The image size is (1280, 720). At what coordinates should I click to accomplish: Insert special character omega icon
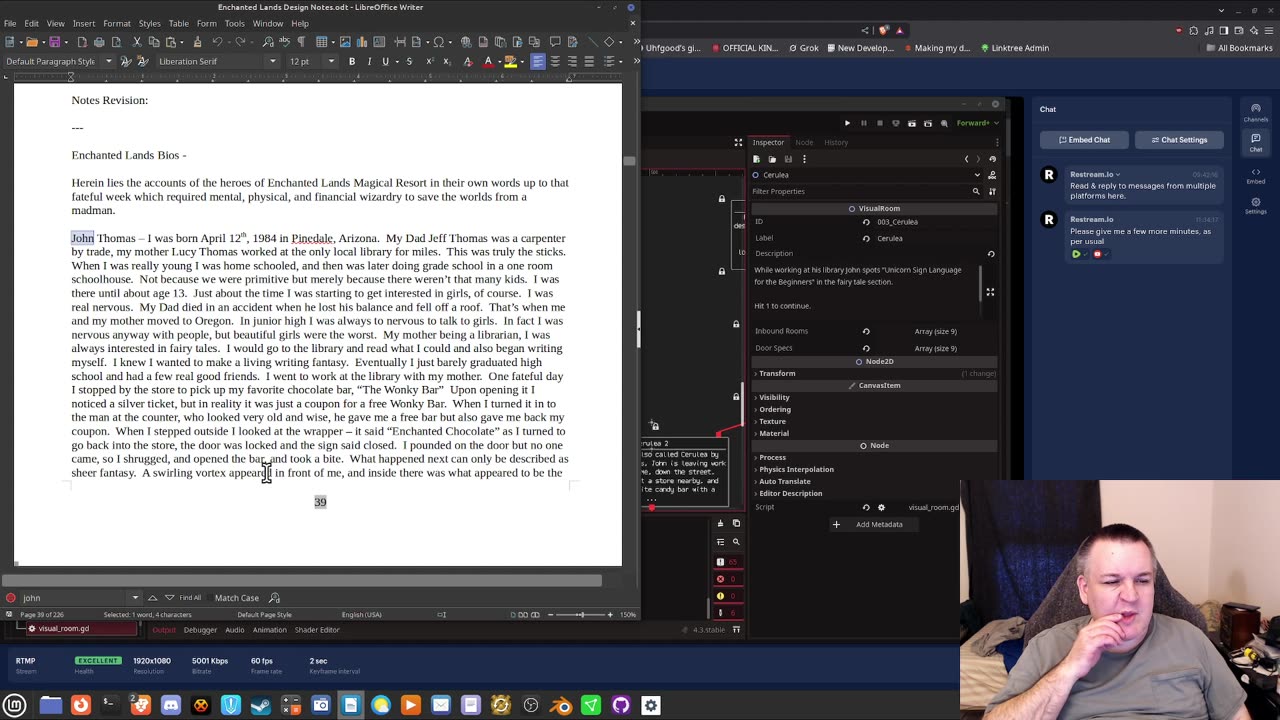[x=438, y=41]
